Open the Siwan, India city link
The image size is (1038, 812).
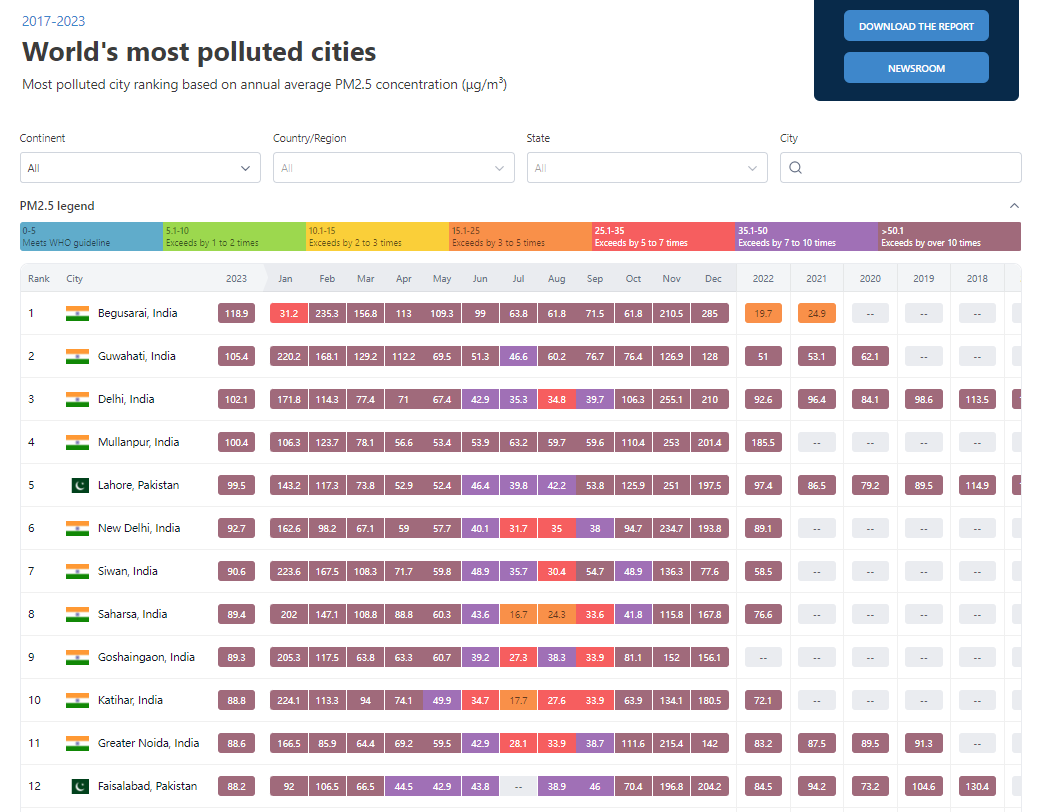click(128, 571)
